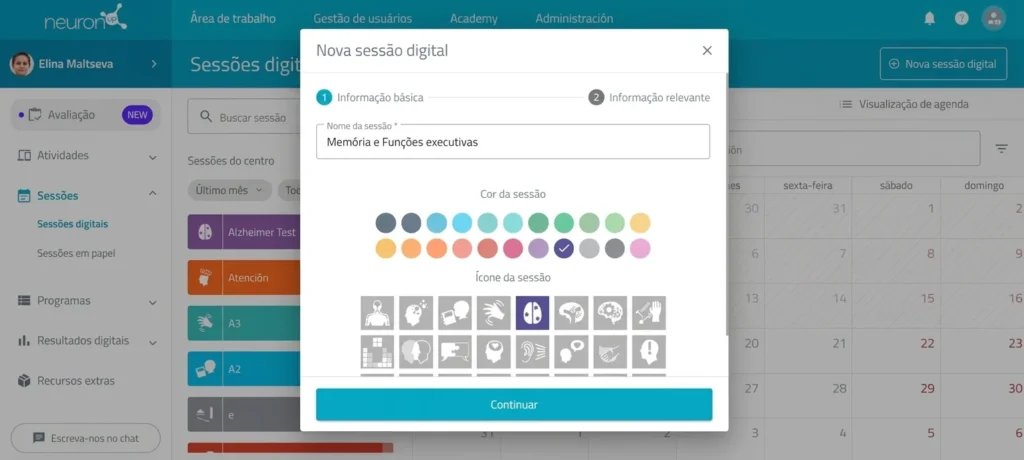Click the NeuronUP logo

[x=86, y=18]
